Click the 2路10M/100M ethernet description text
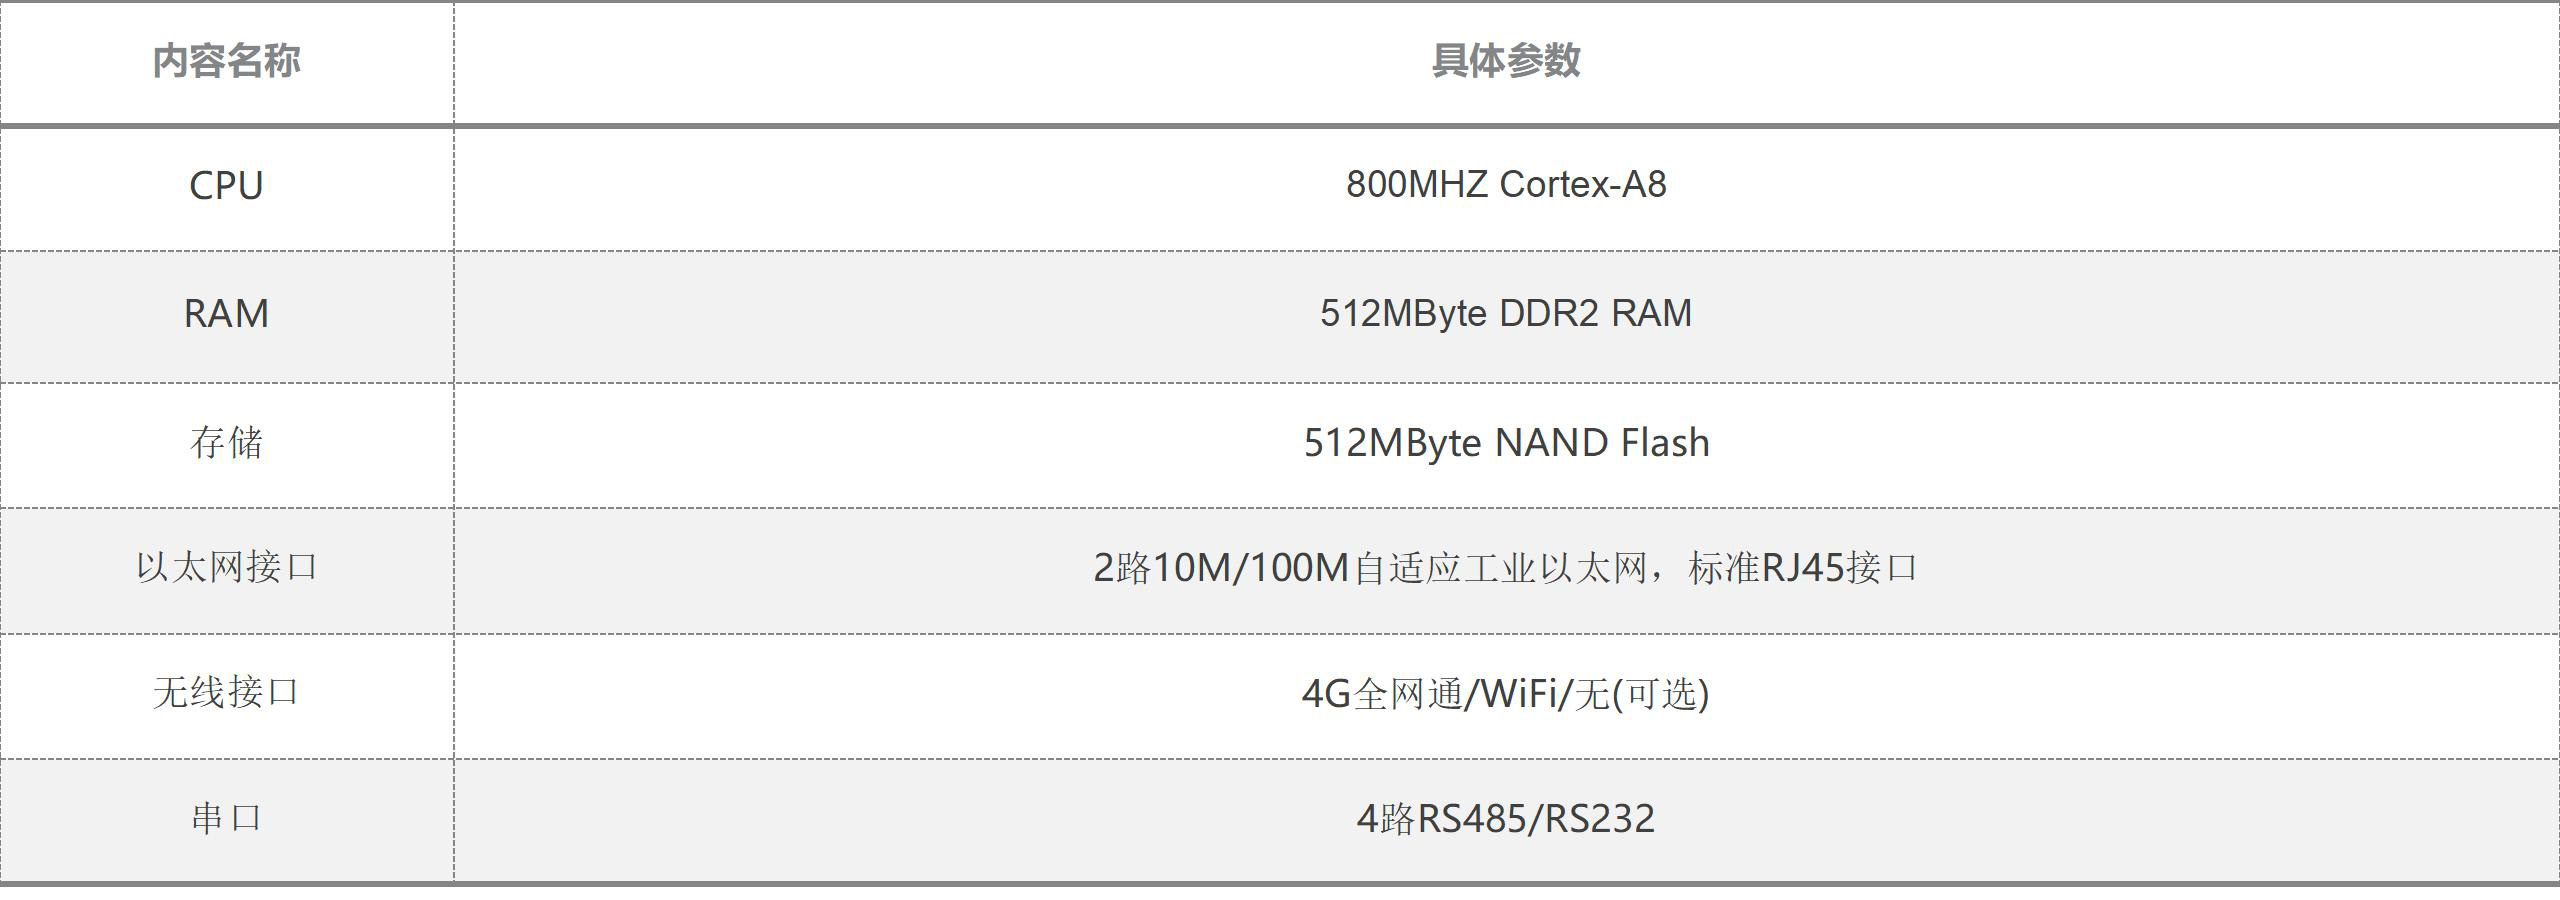Image resolution: width=2560 pixels, height=900 pixels. [1506, 568]
